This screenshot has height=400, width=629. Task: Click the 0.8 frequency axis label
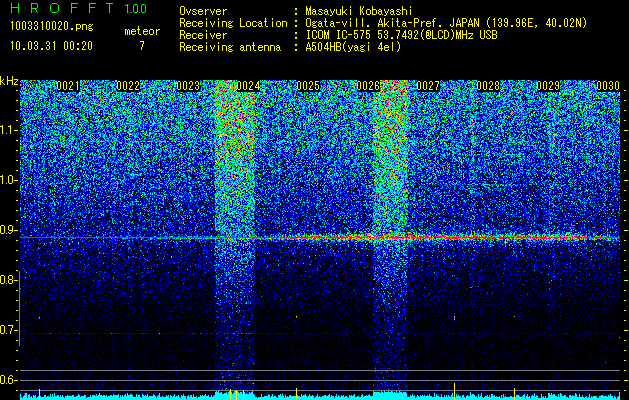click(8, 280)
